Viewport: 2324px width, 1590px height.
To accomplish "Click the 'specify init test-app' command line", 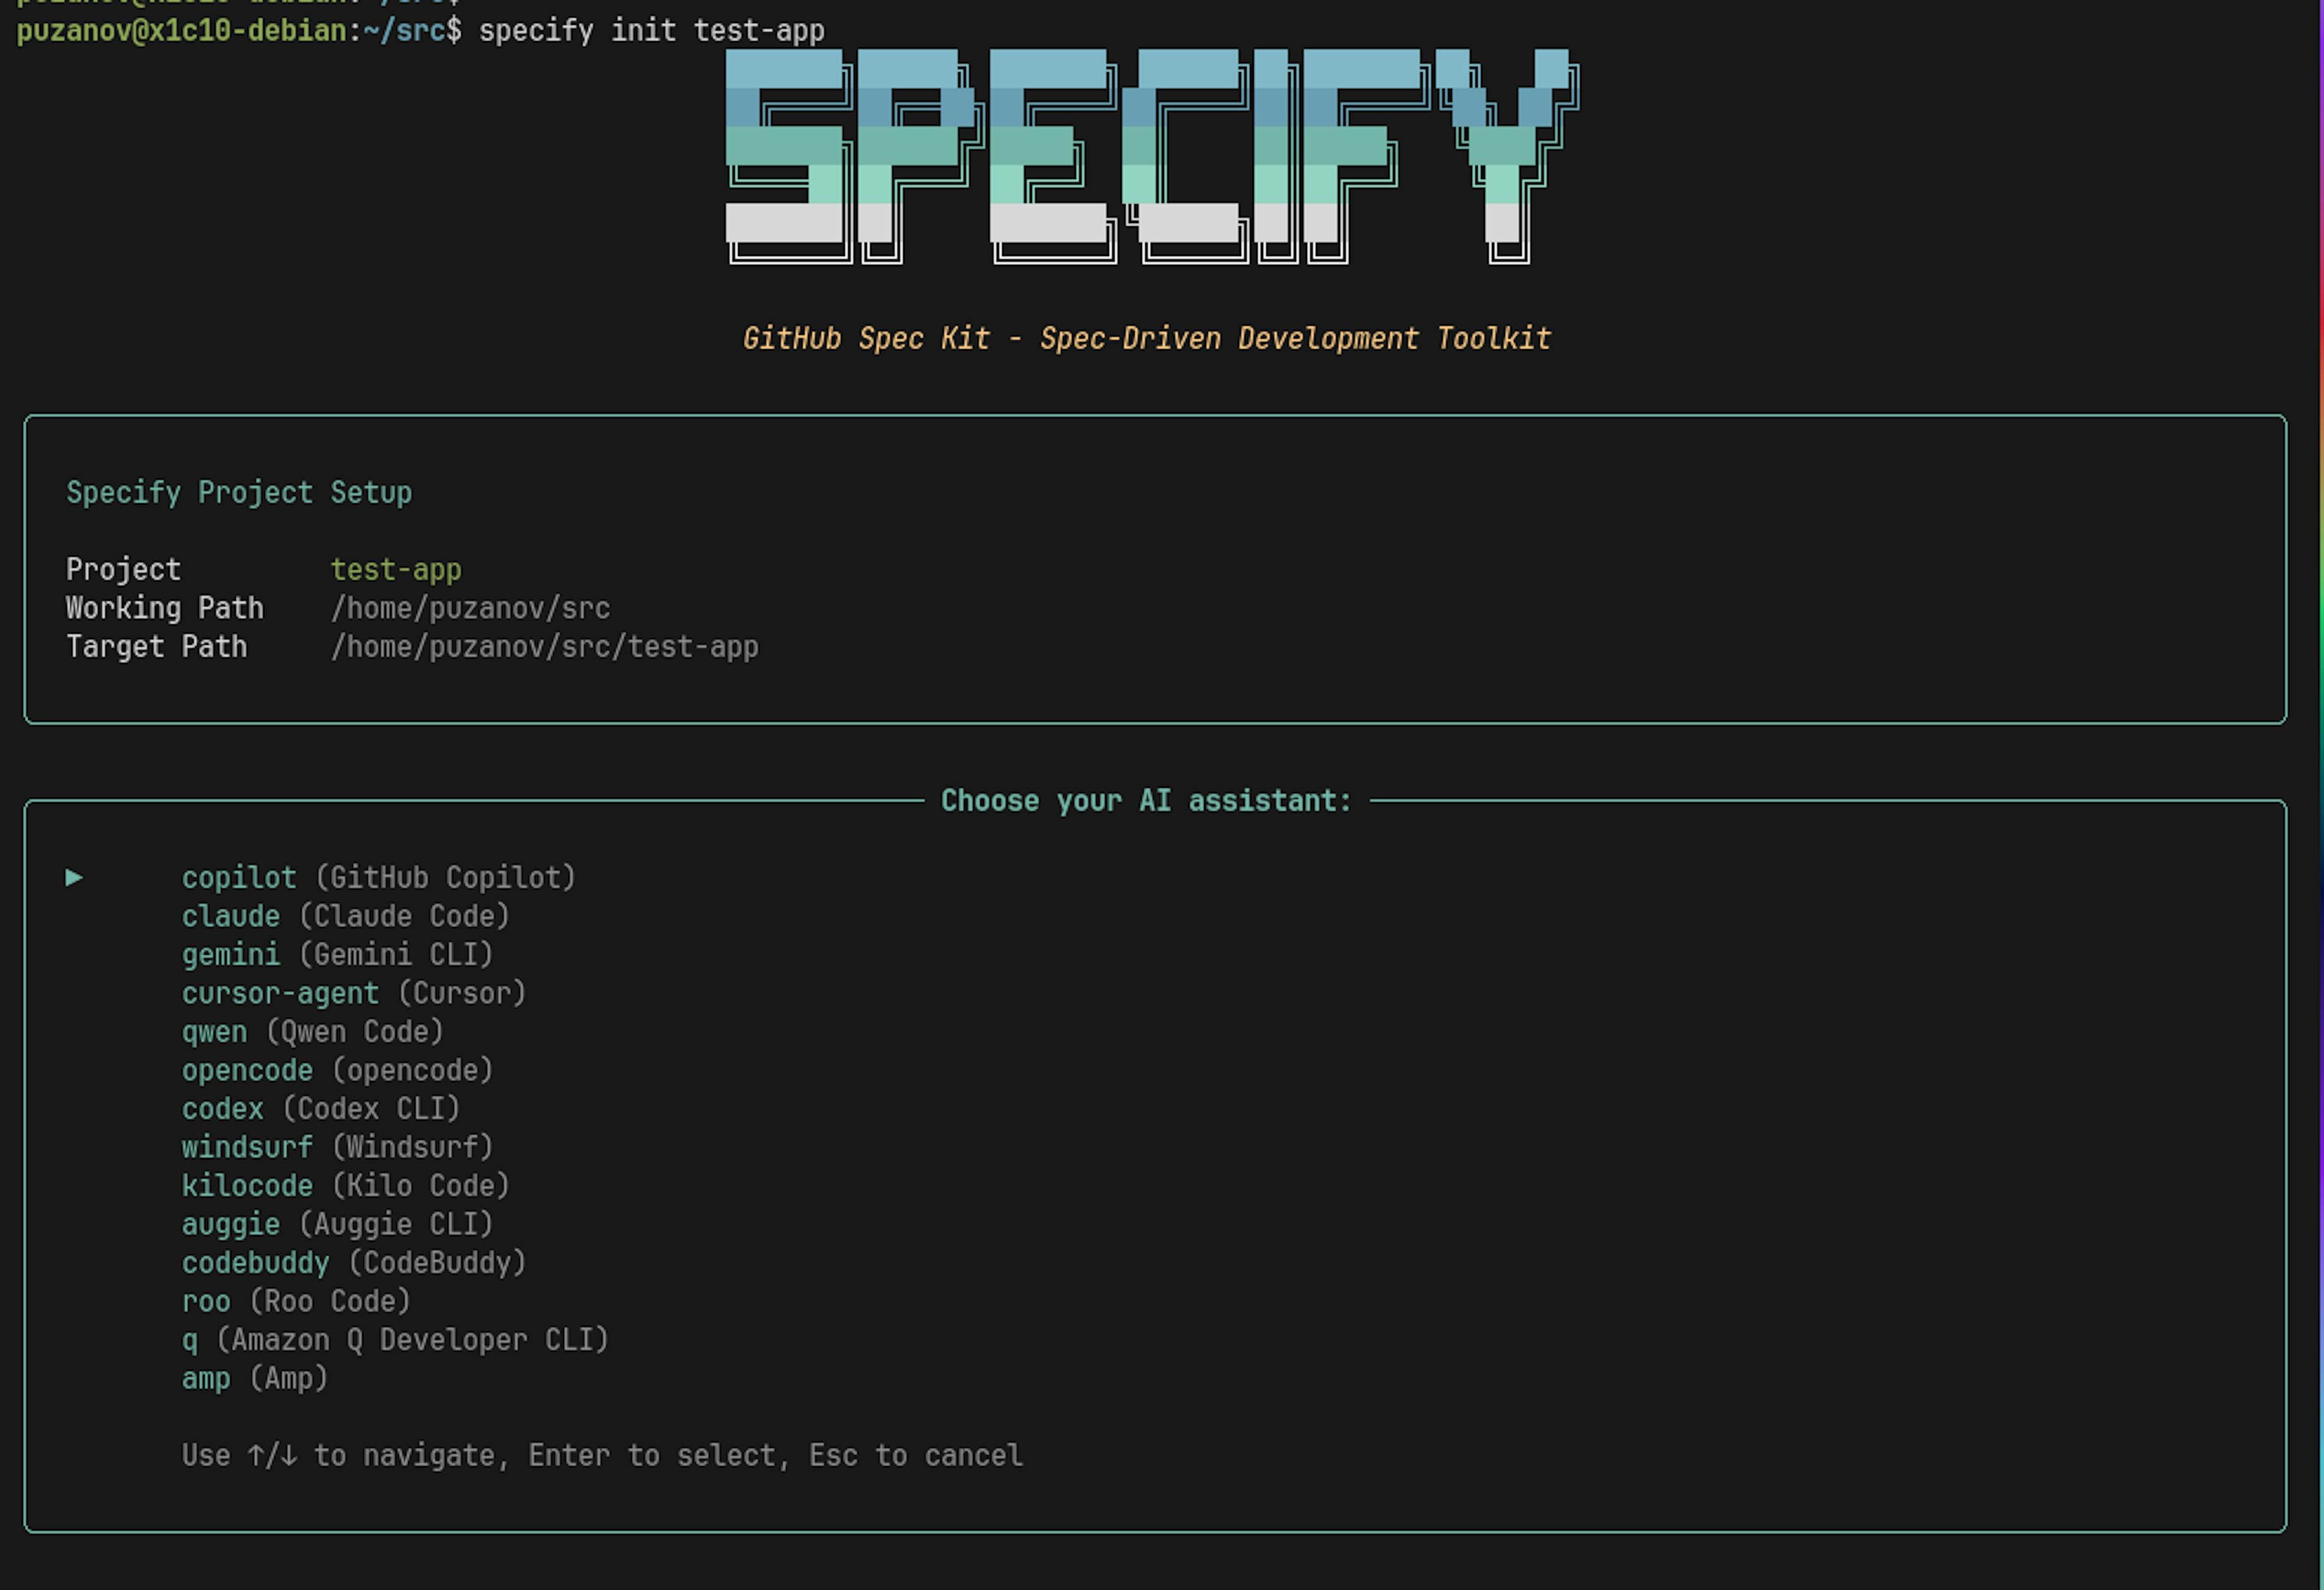I will point(651,31).
